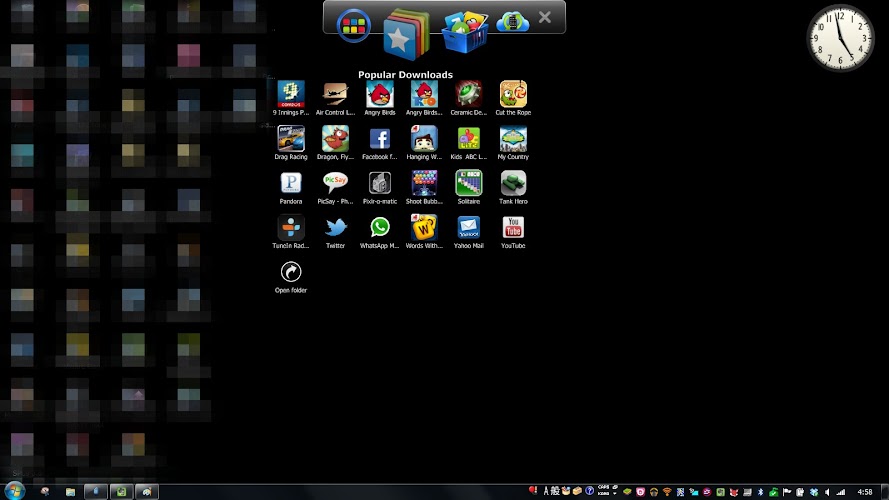
Task: Close the app launcher bar
Action: pos(545,18)
